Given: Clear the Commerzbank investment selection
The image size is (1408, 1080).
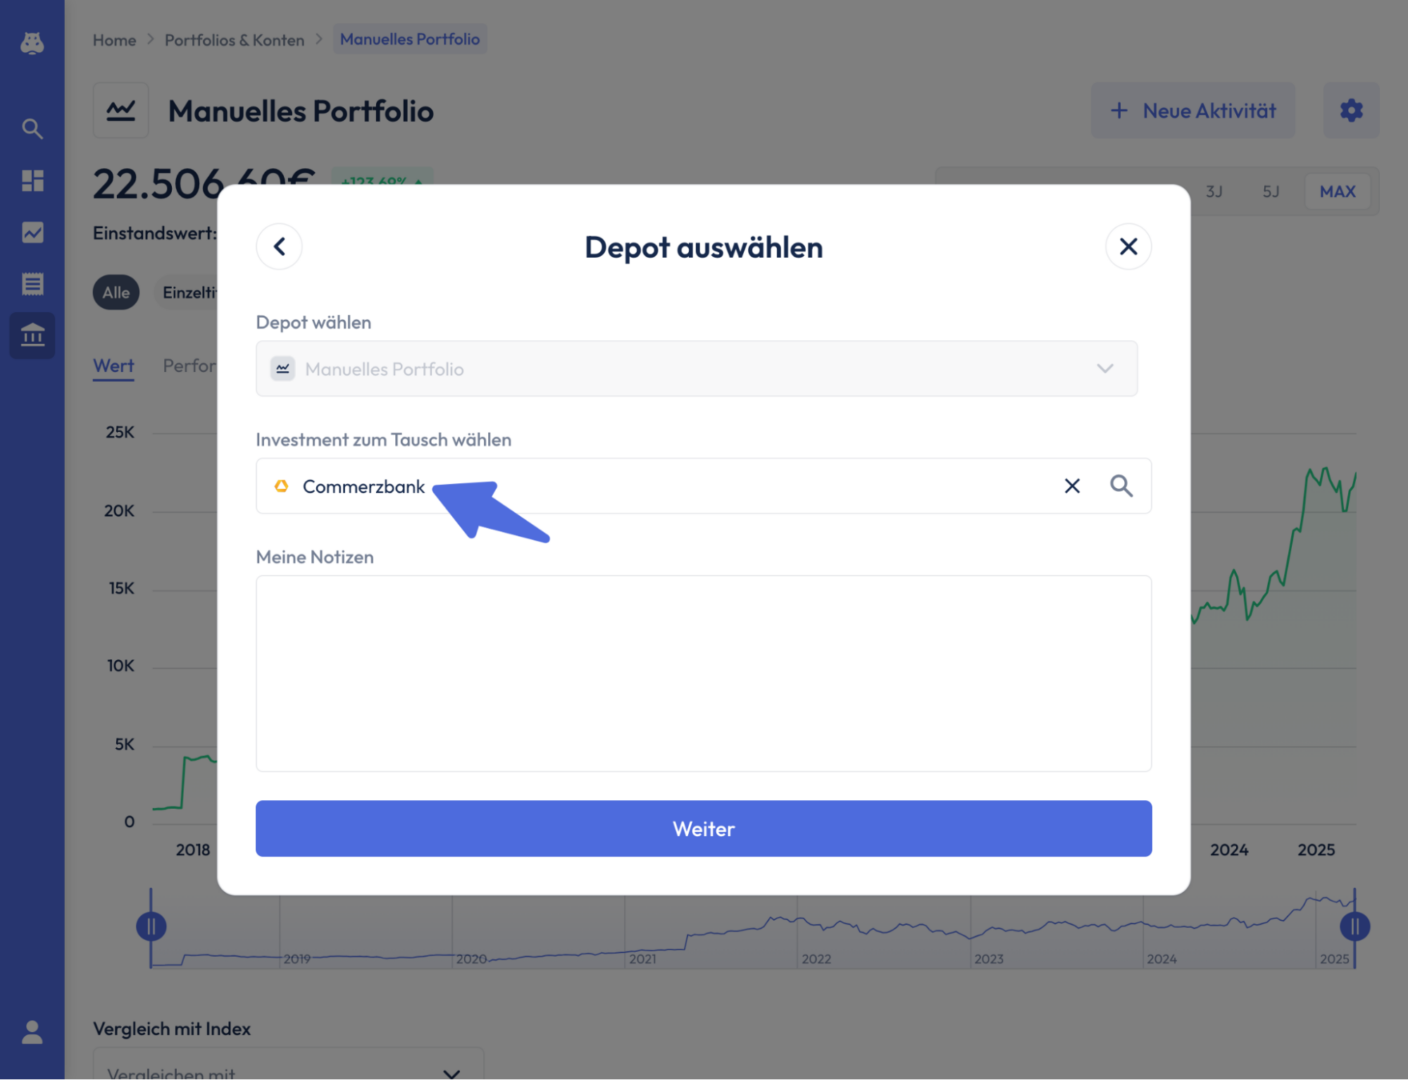Looking at the screenshot, I should [1072, 486].
